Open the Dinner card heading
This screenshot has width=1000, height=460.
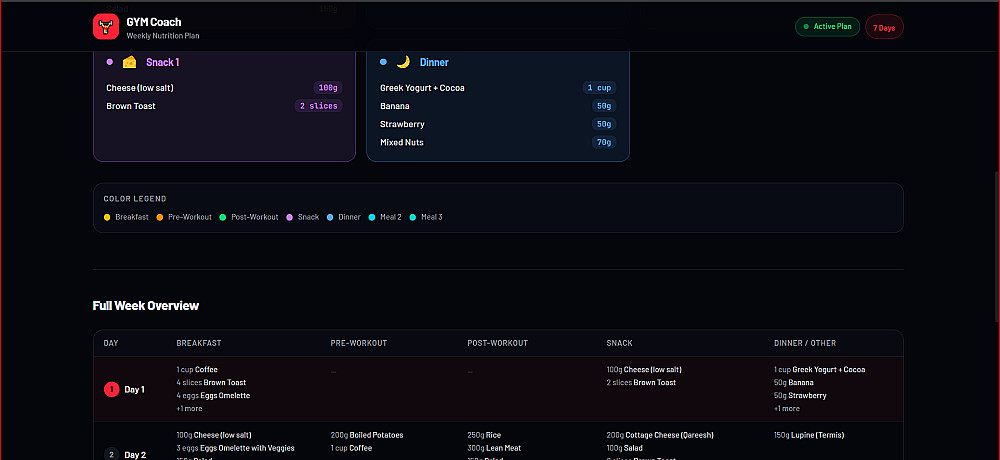434,62
